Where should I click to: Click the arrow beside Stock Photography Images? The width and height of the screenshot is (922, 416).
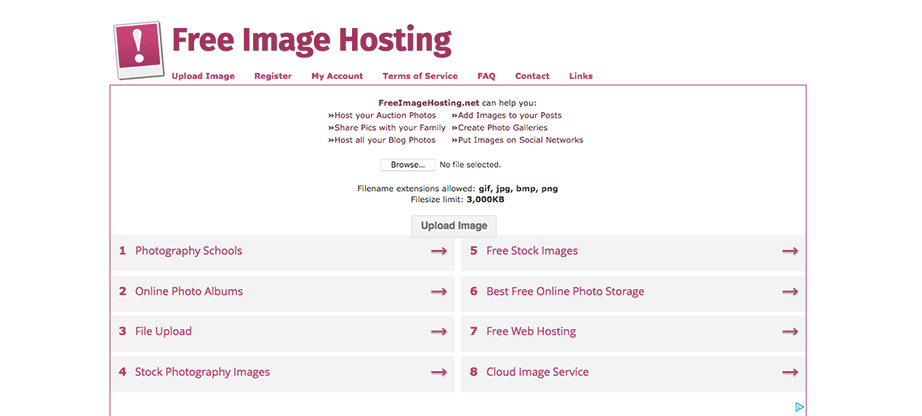coord(439,372)
